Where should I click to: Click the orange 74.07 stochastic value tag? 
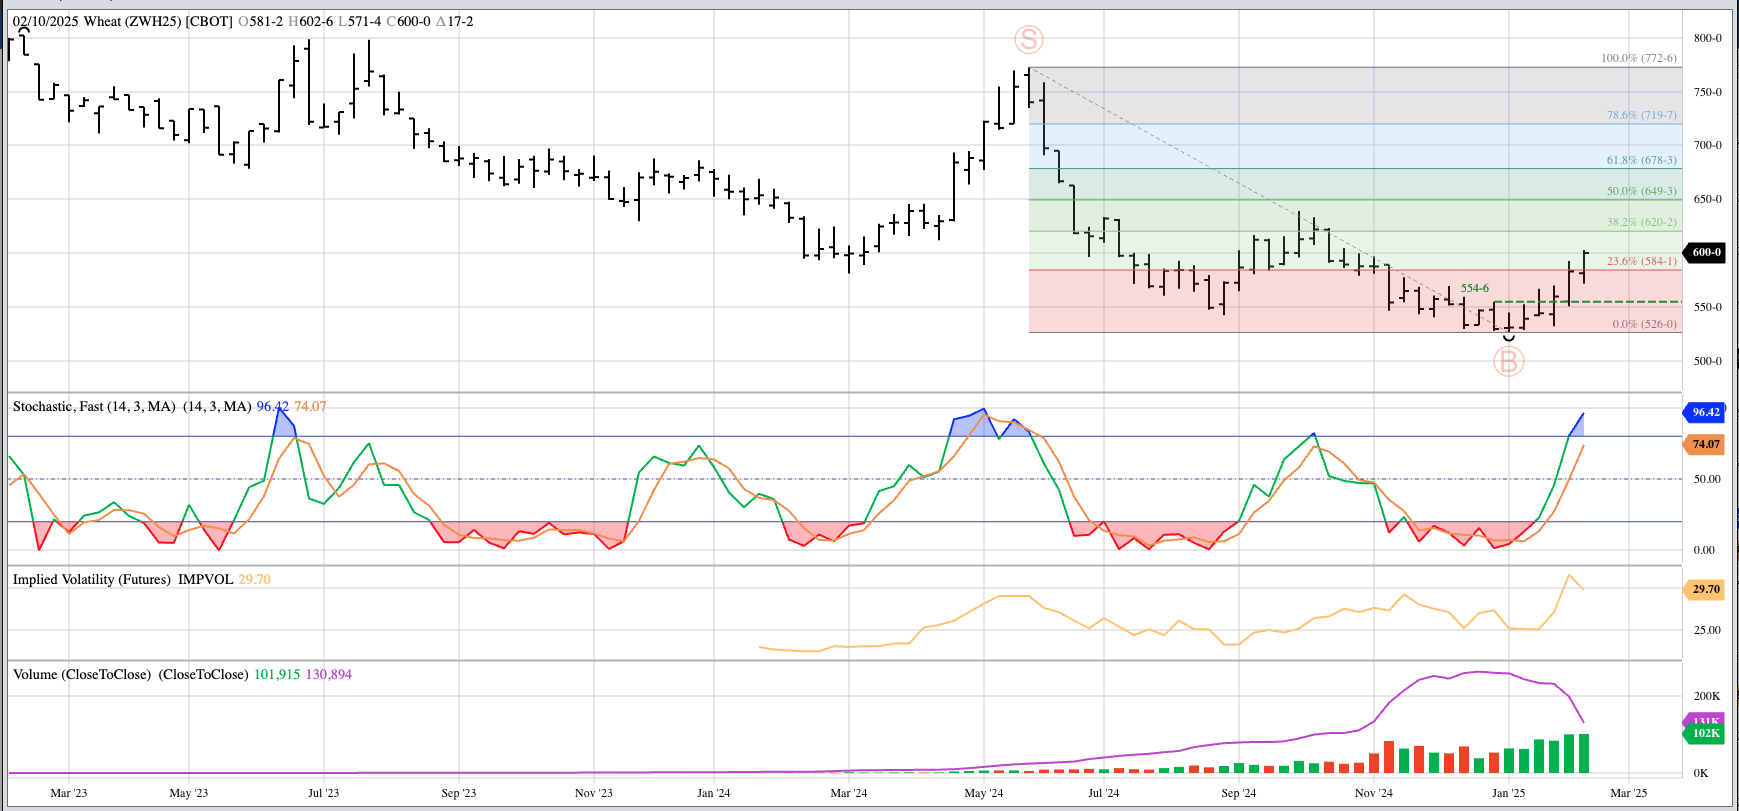coord(1705,444)
